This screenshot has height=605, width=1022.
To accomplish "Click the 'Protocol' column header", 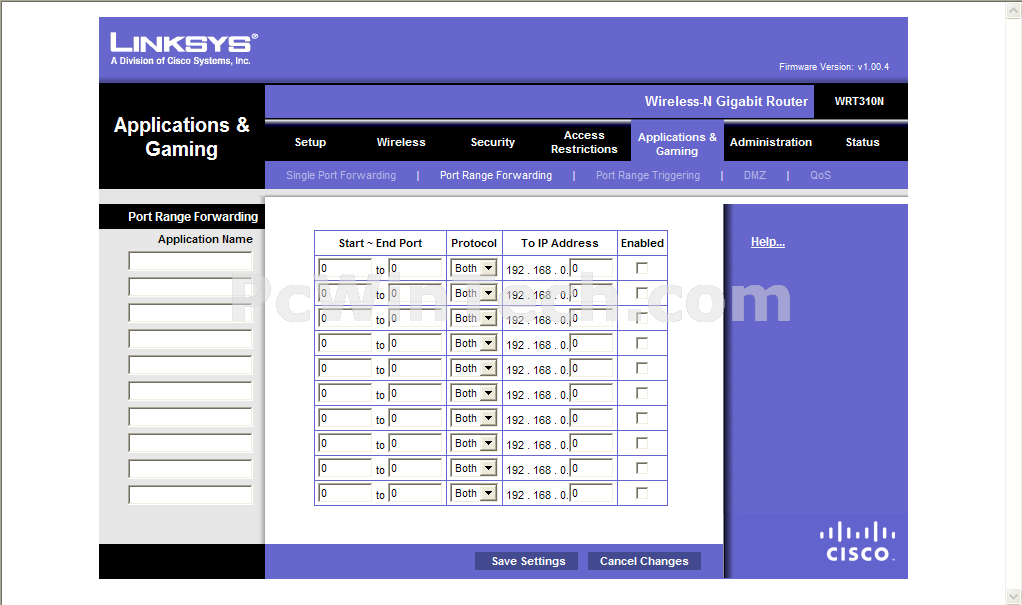I will (x=474, y=243).
